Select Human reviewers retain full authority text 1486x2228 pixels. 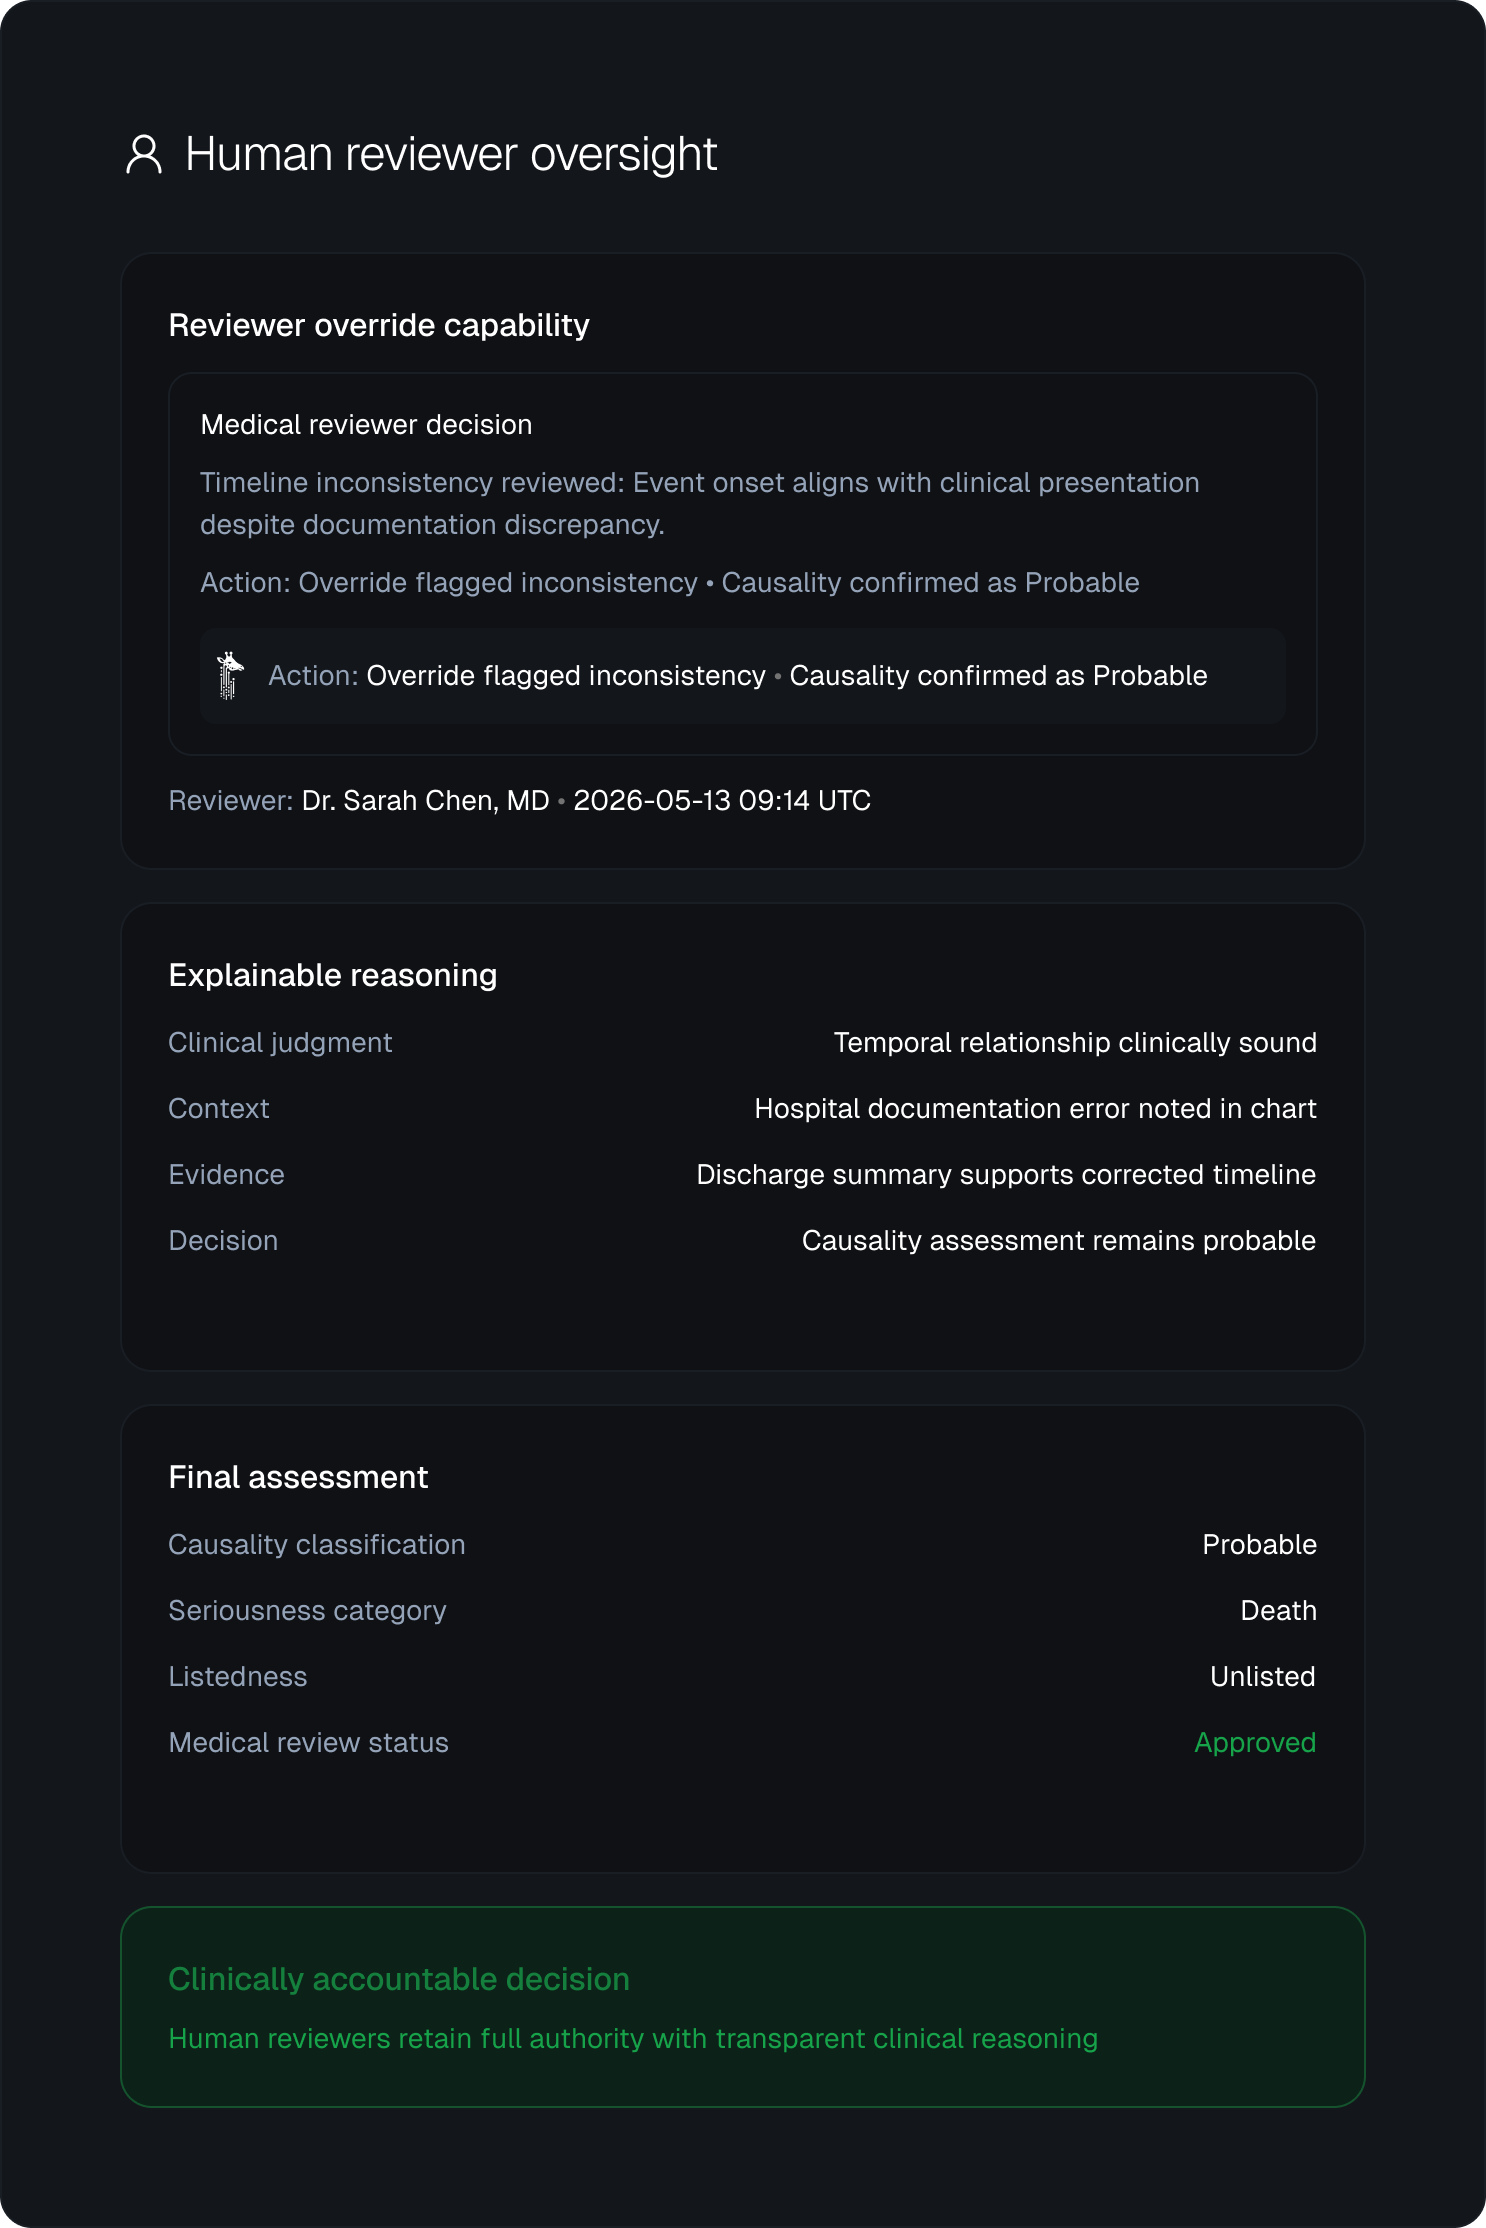pyautogui.click(x=633, y=2039)
